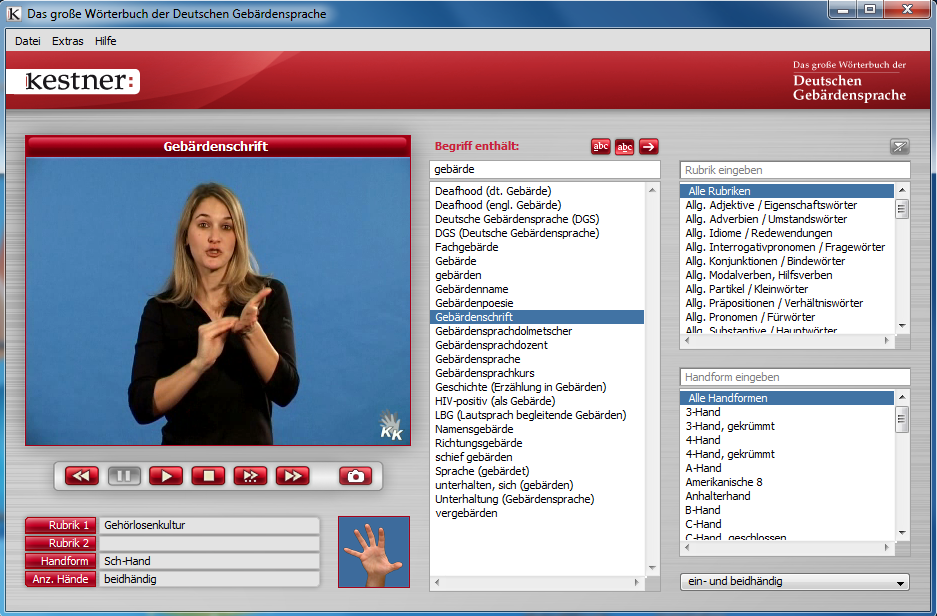Click the sign video display area
937x616 pixels.
(x=218, y=301)
